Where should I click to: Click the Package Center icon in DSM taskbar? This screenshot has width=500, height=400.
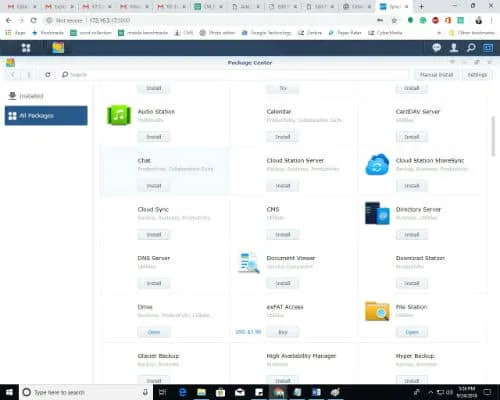click(58, 48)
